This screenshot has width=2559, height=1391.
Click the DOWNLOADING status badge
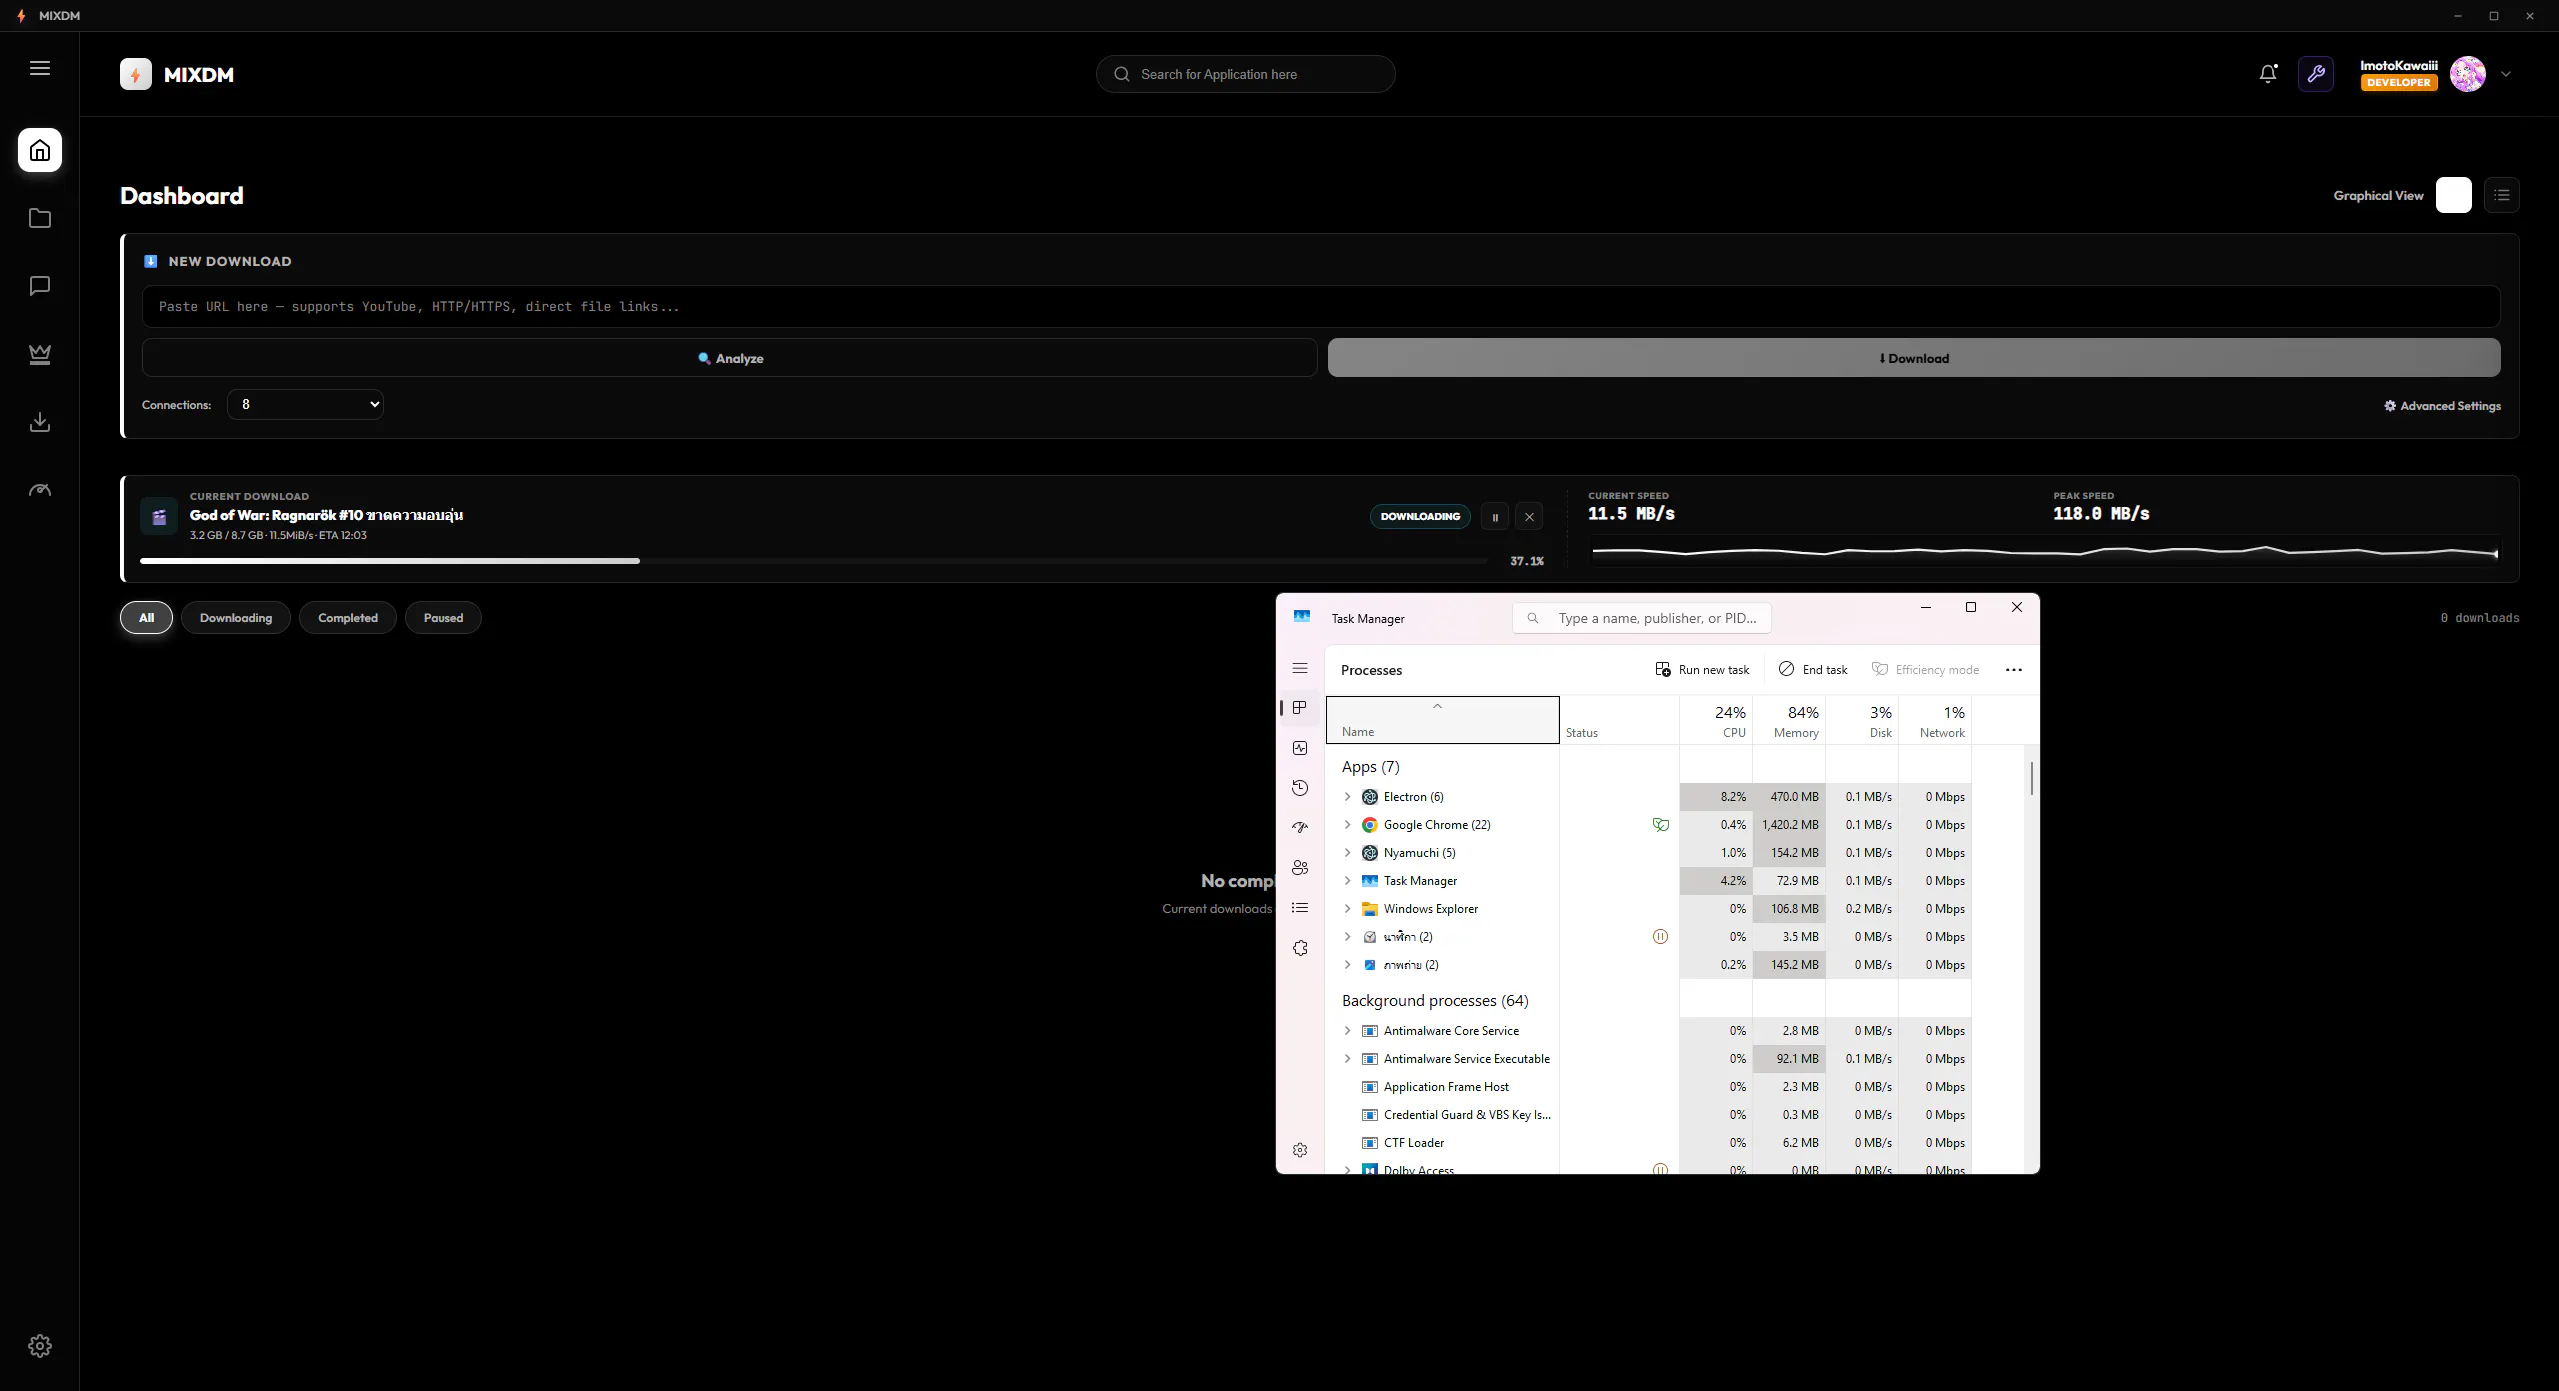1420,517
